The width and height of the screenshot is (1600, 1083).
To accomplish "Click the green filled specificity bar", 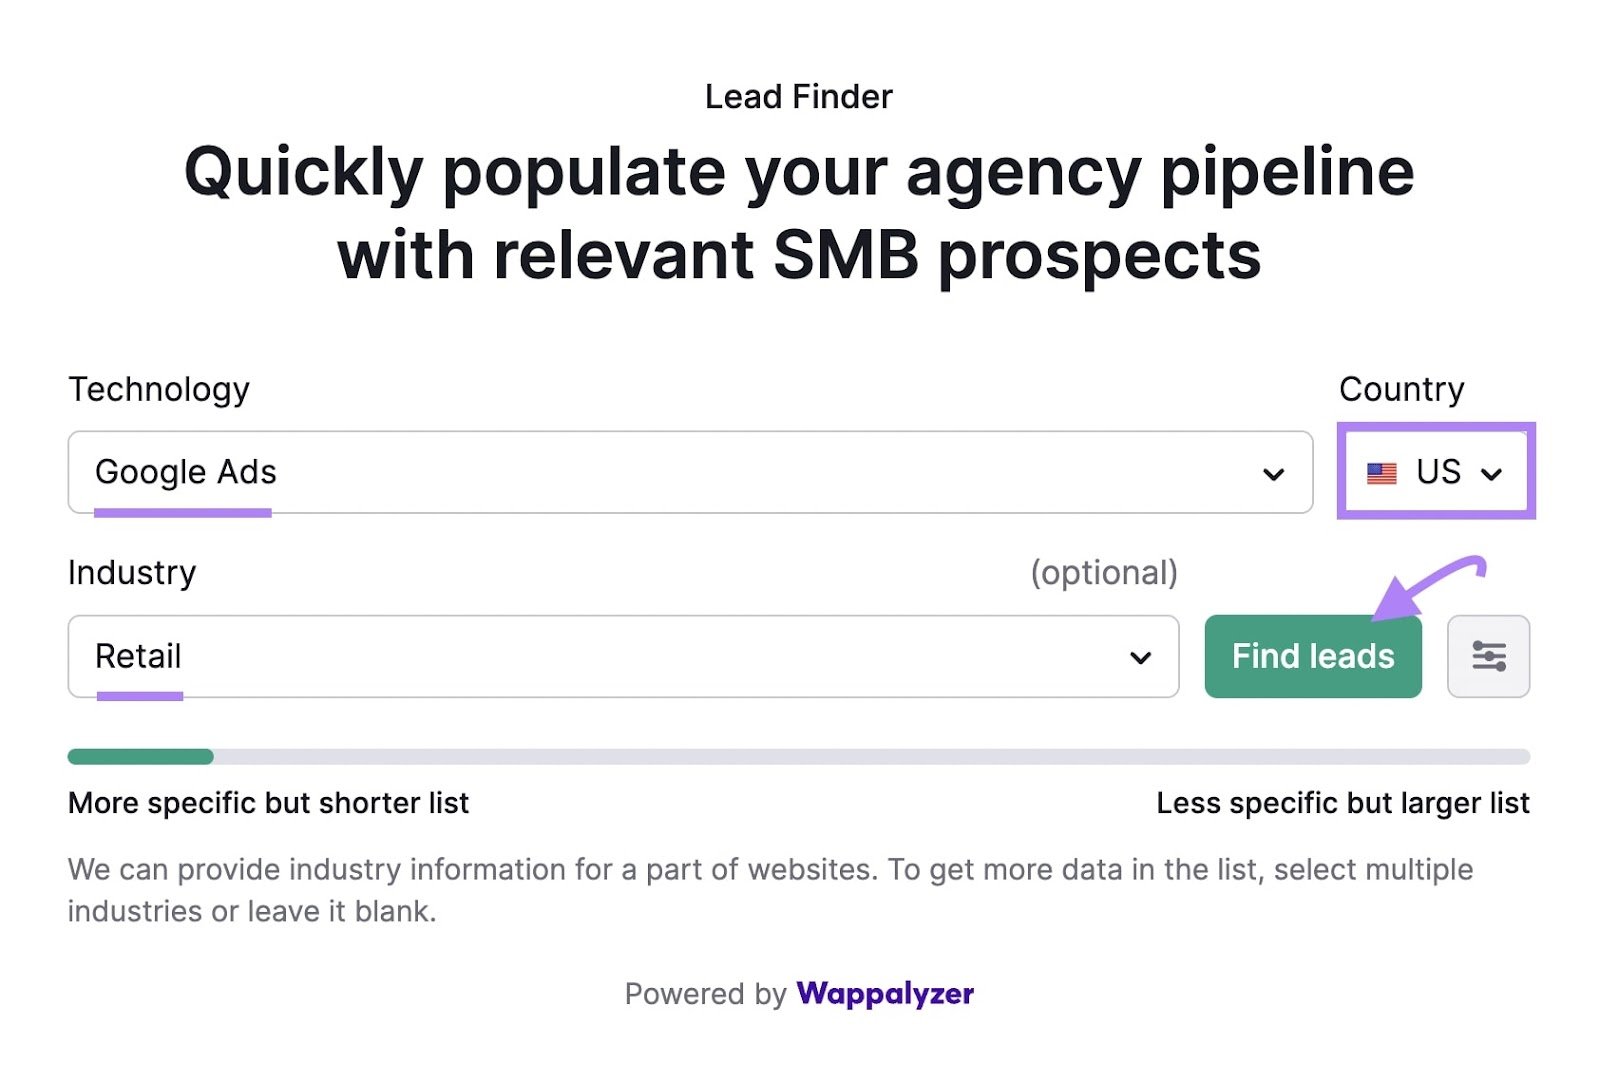I will point(140,757).
